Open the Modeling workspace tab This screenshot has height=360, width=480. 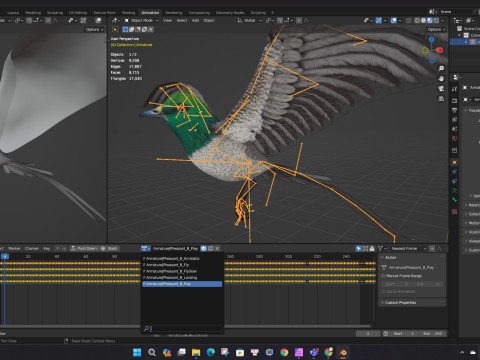tap(33, 13)
